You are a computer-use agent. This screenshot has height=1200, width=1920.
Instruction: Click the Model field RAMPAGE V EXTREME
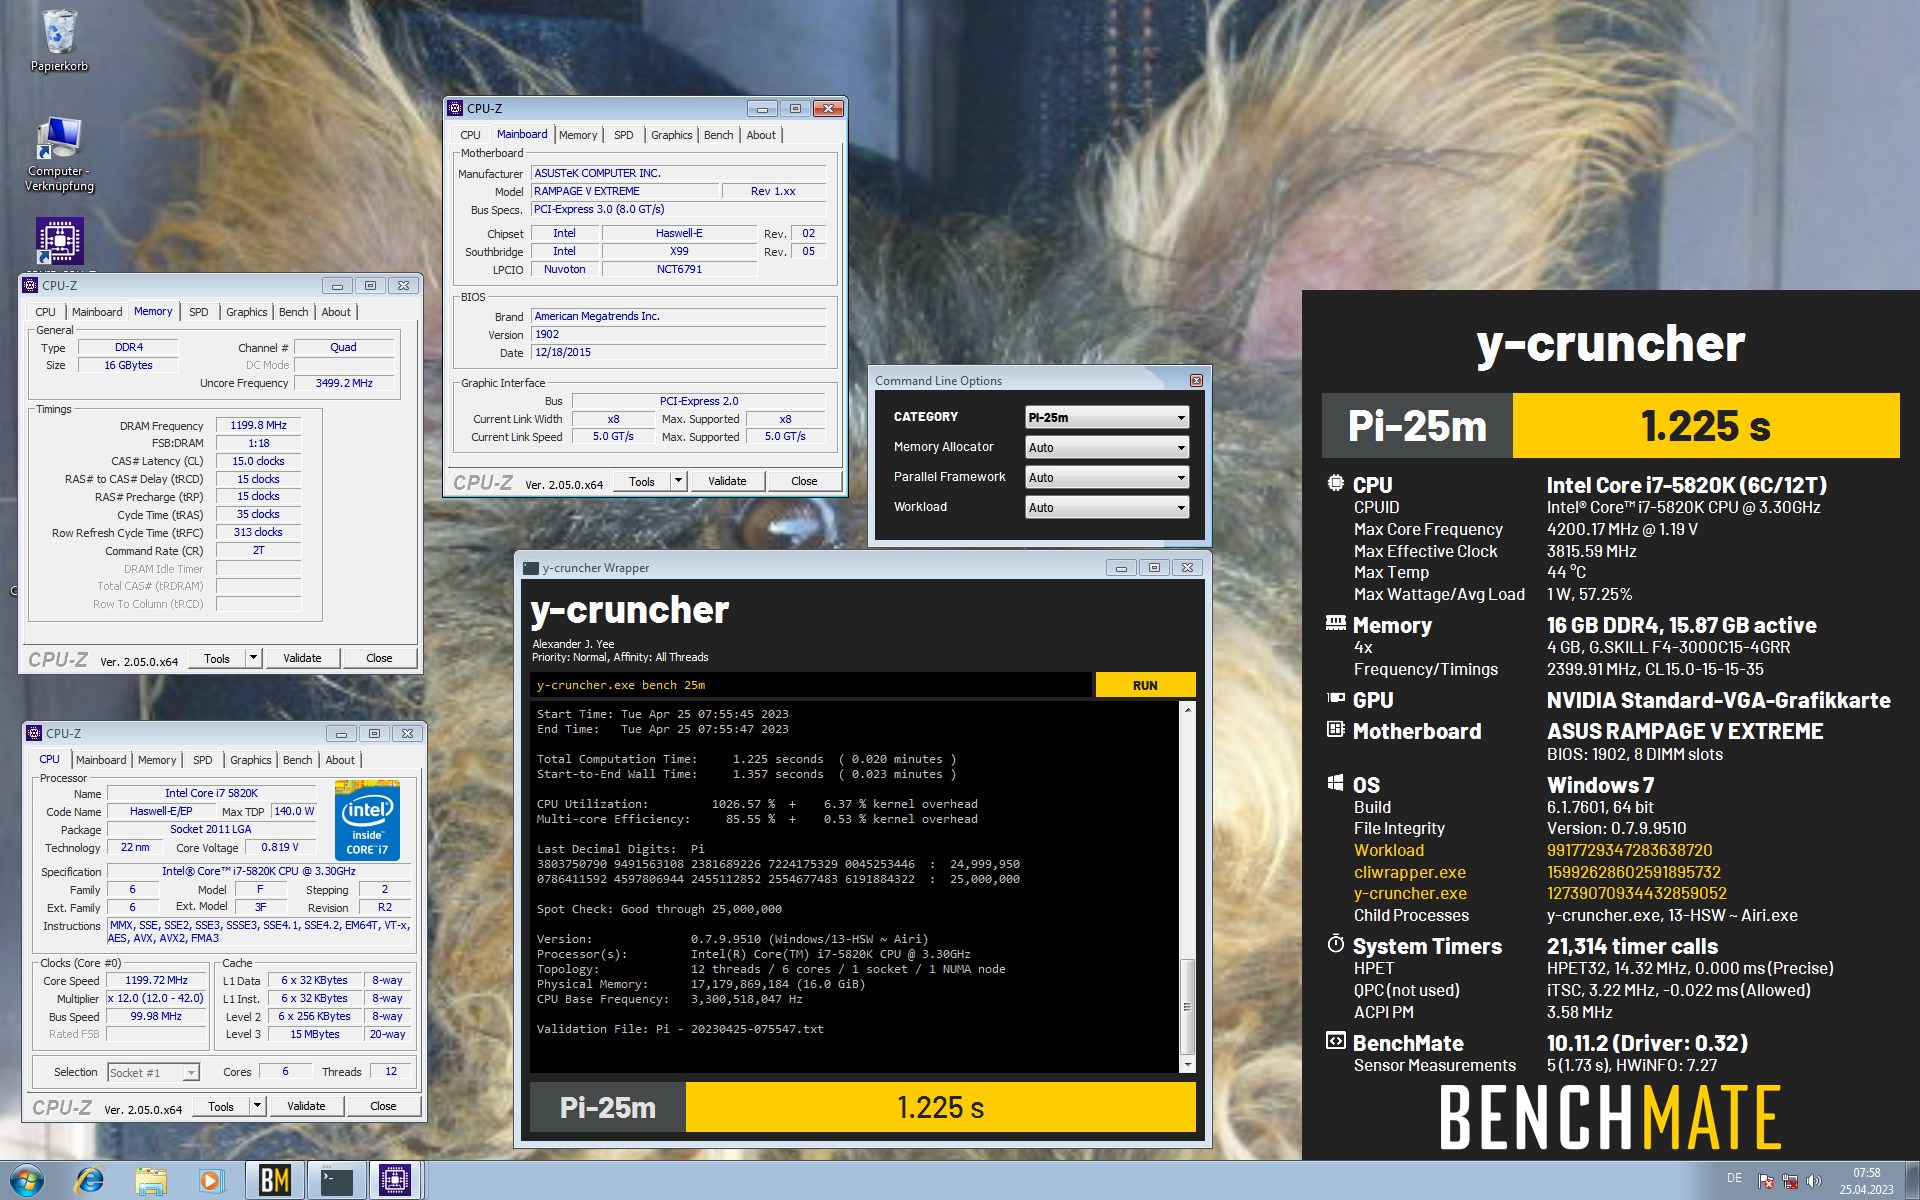[625, 191]
